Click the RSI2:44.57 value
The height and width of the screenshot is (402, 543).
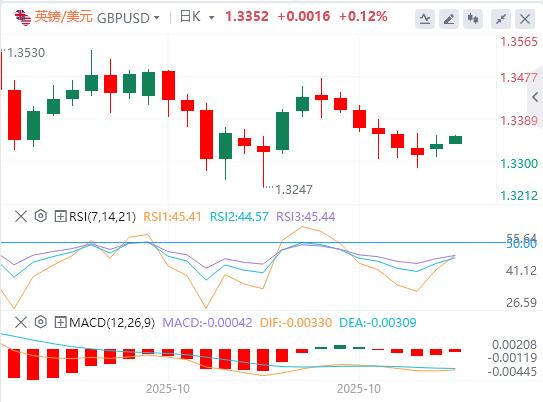(x=239, y=217)
